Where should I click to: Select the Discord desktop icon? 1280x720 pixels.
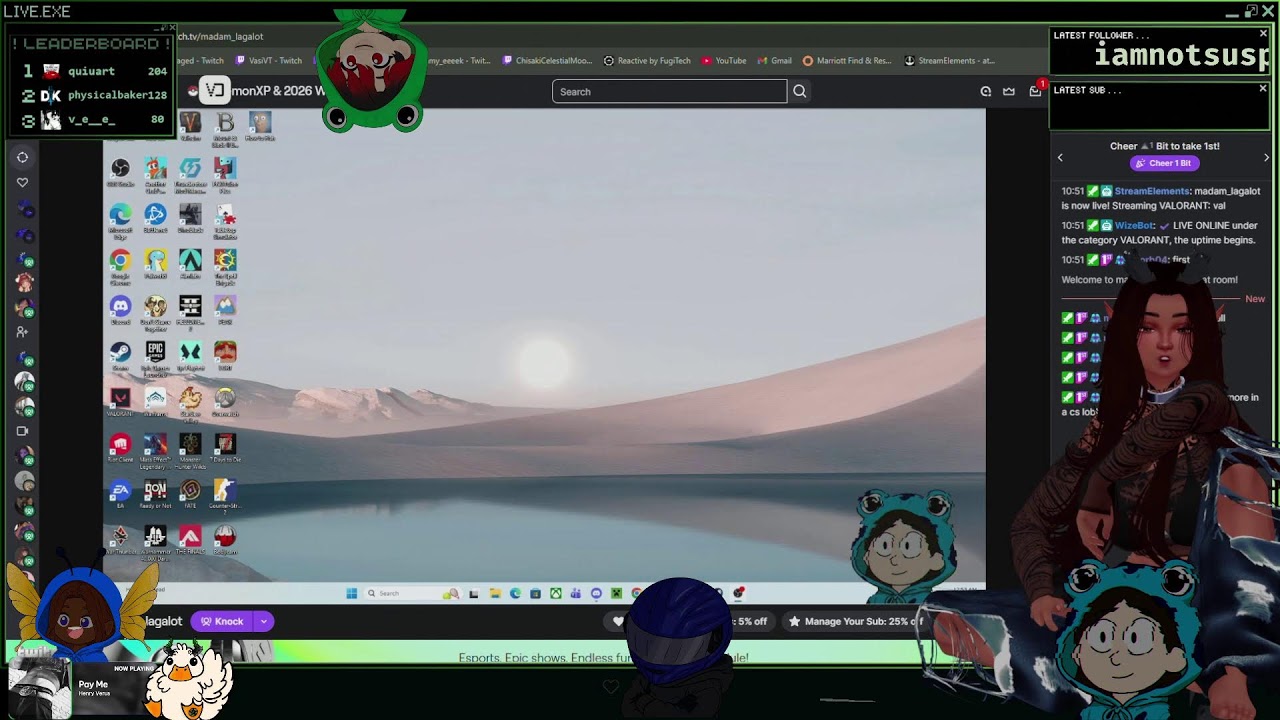pos(120,310)
